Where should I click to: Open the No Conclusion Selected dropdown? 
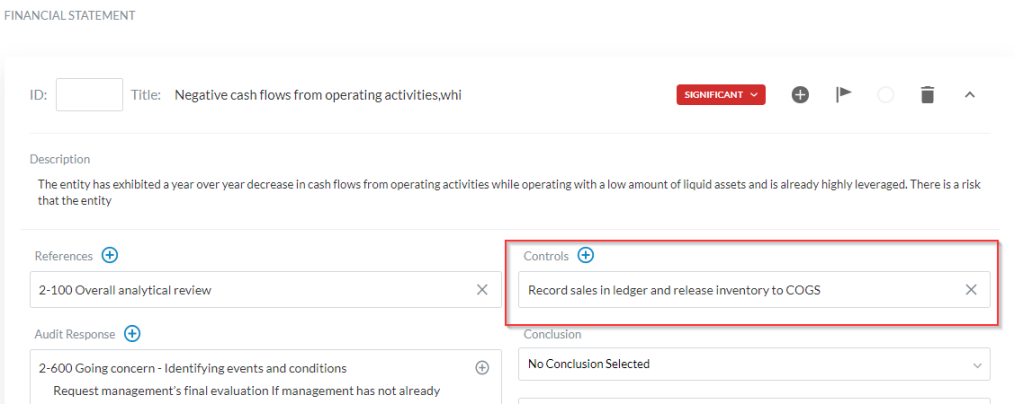[755, 364]
